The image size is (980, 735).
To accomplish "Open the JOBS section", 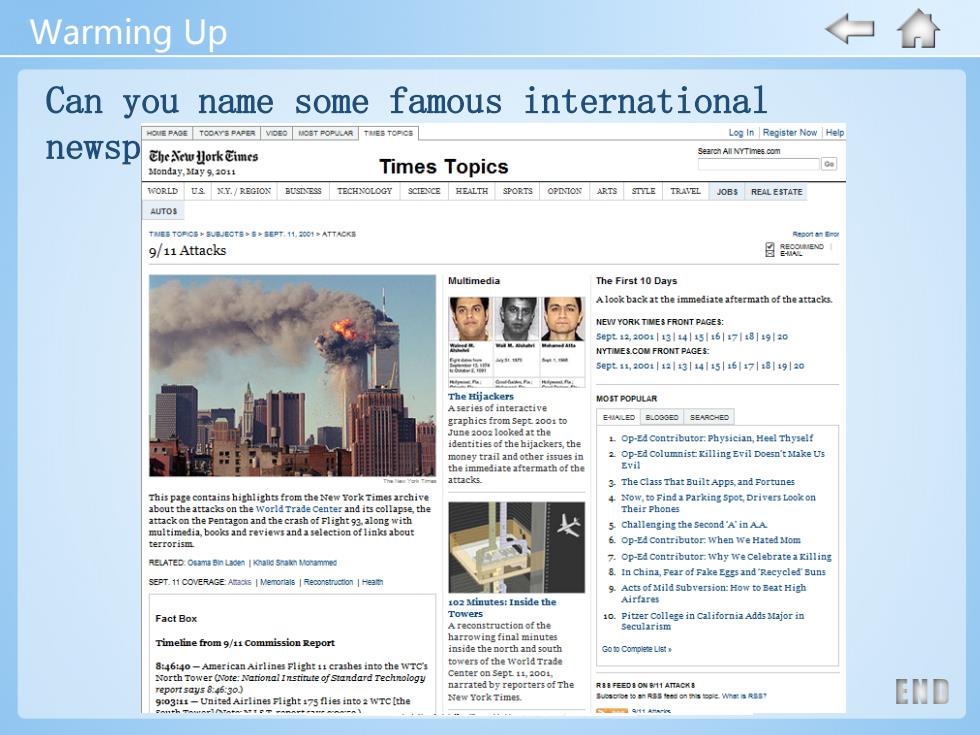I will 727,192.
